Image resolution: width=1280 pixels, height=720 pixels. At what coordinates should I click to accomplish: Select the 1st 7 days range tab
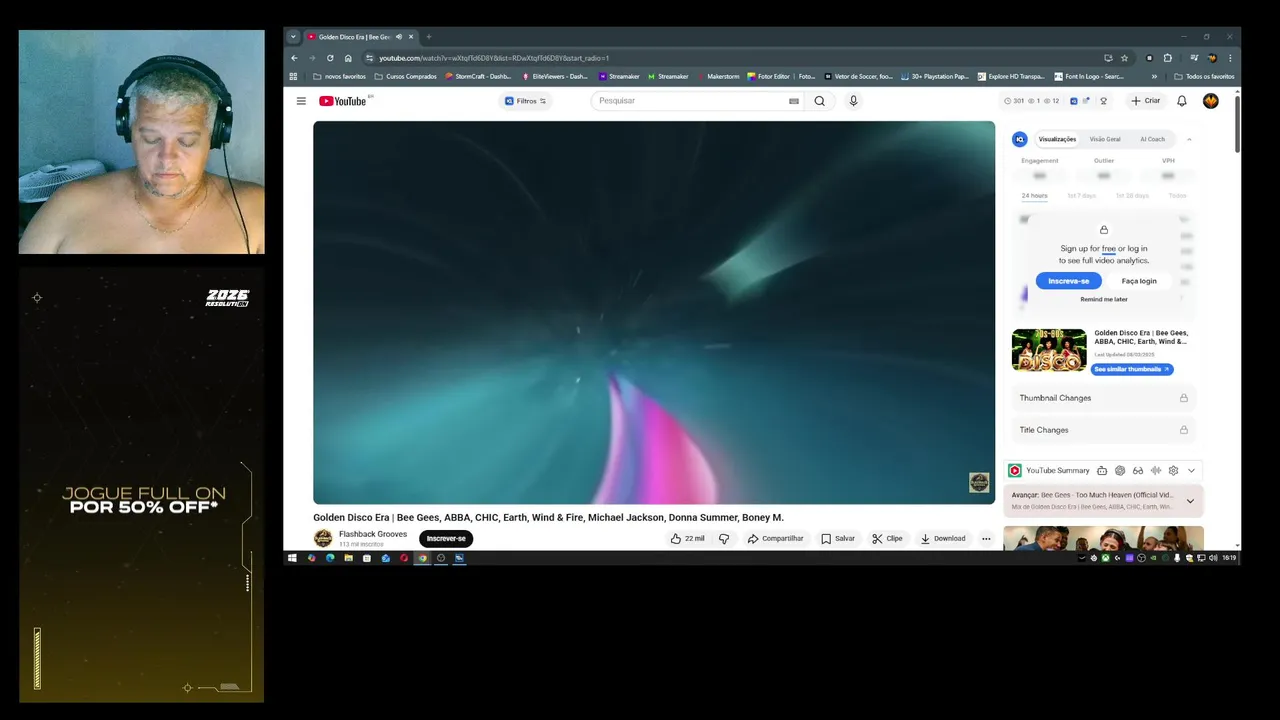point(1081,195)
